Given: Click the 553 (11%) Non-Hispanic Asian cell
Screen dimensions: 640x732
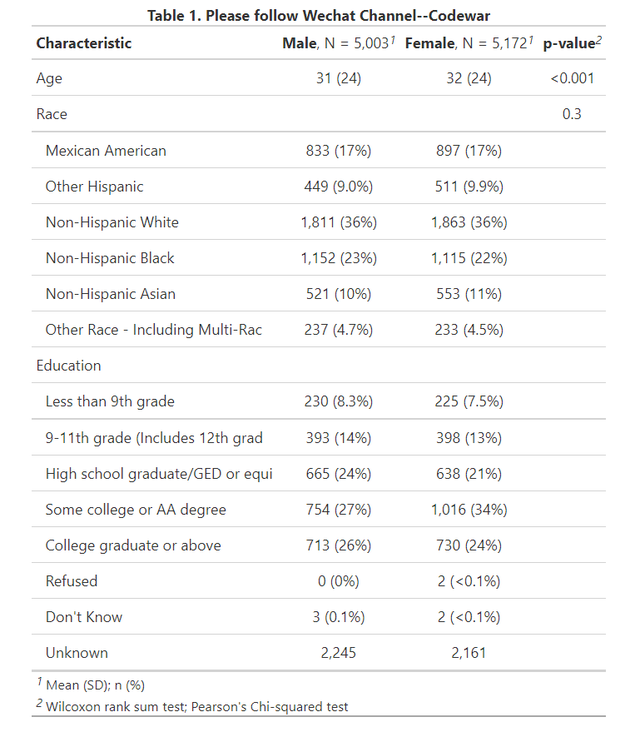Looking at the screenshot, I should tap(469, 294).
